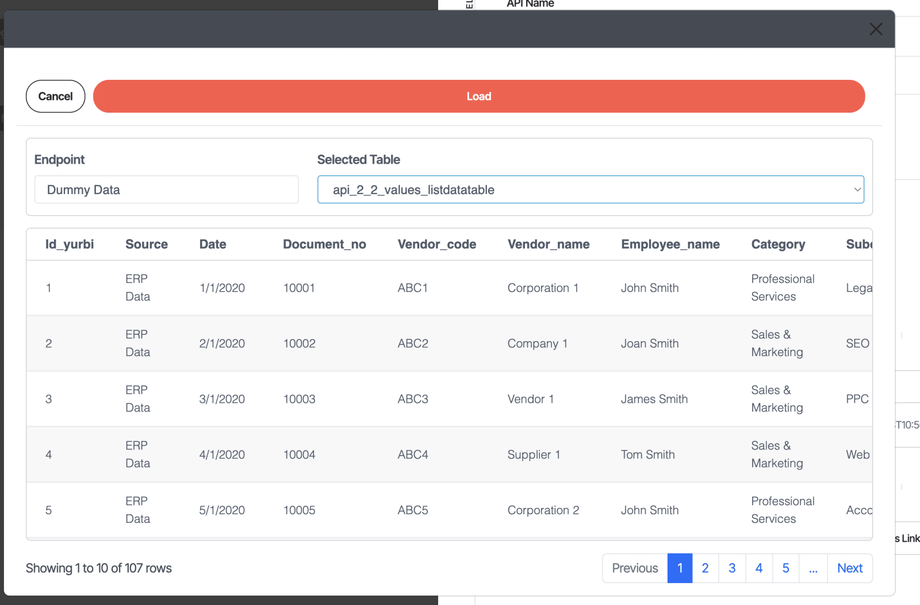Click the Next pagination link
Screen dimensions: 920x605
pyautogui.click(x=850, y=568)
